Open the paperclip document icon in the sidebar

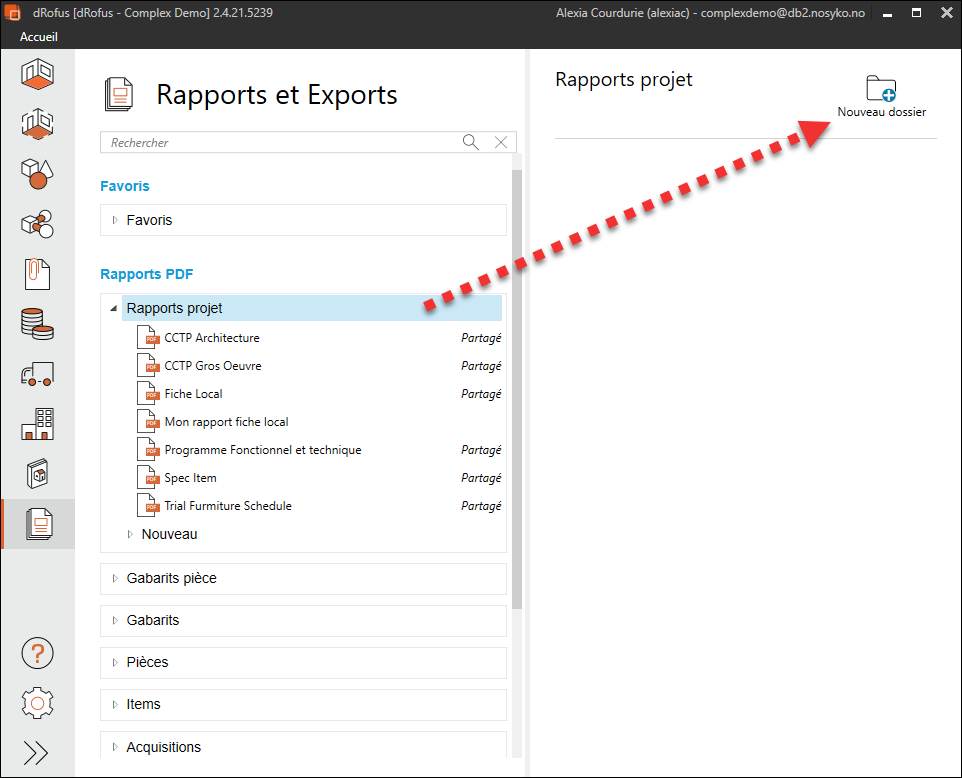click(x=37, y=273)
